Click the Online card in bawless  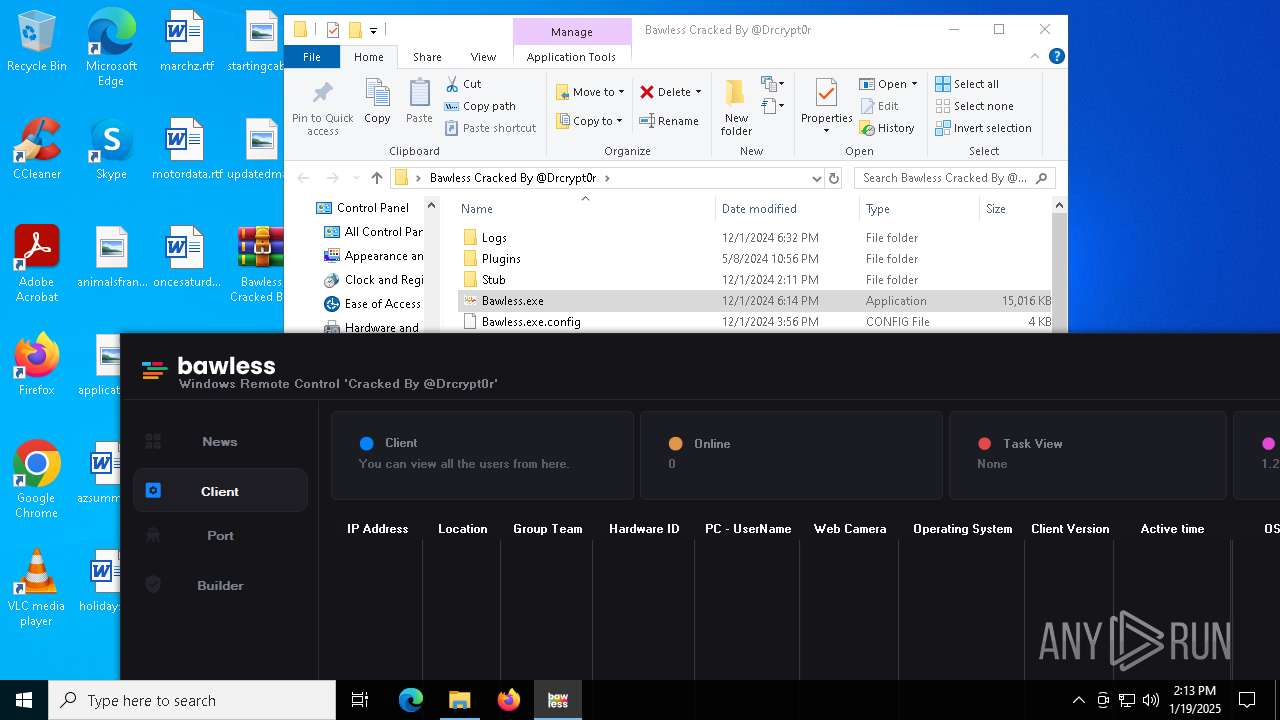791,454
